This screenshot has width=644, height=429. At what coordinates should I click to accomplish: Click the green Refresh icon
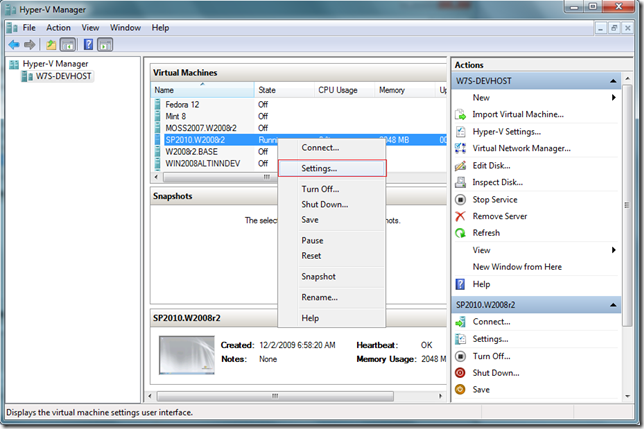pos(460,233)
